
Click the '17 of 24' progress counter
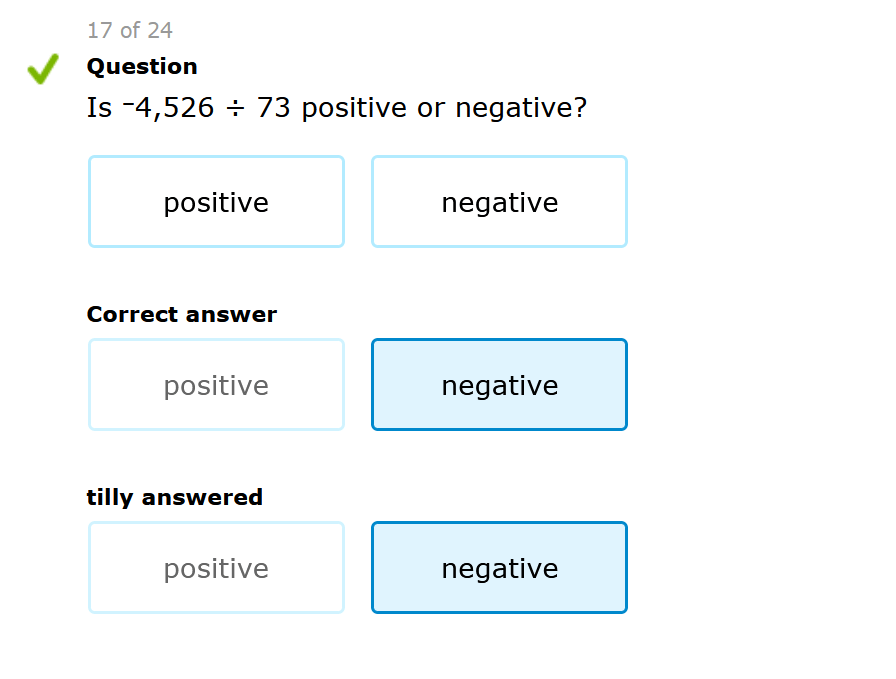[130, 31]
